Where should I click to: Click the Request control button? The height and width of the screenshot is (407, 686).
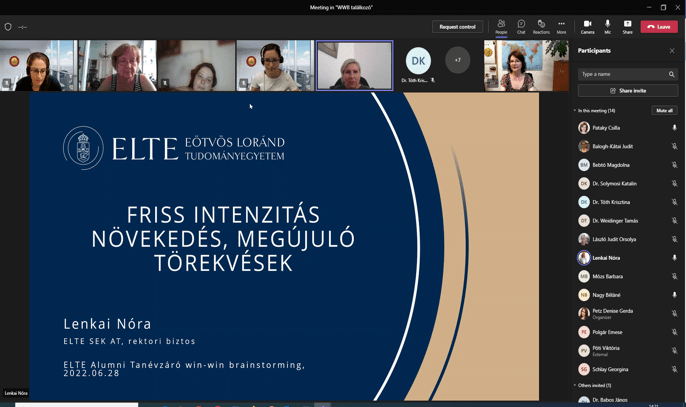(x=458, y=27)
